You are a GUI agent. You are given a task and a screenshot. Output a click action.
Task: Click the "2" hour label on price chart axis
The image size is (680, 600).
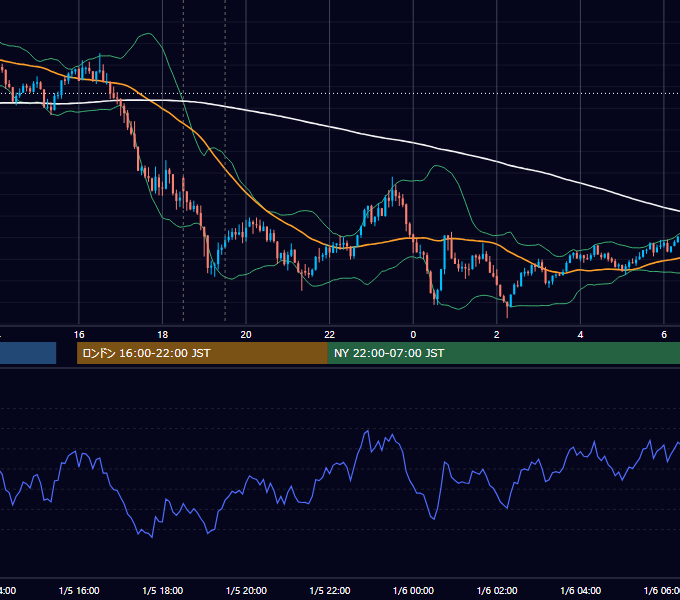[x=497, y=335]
